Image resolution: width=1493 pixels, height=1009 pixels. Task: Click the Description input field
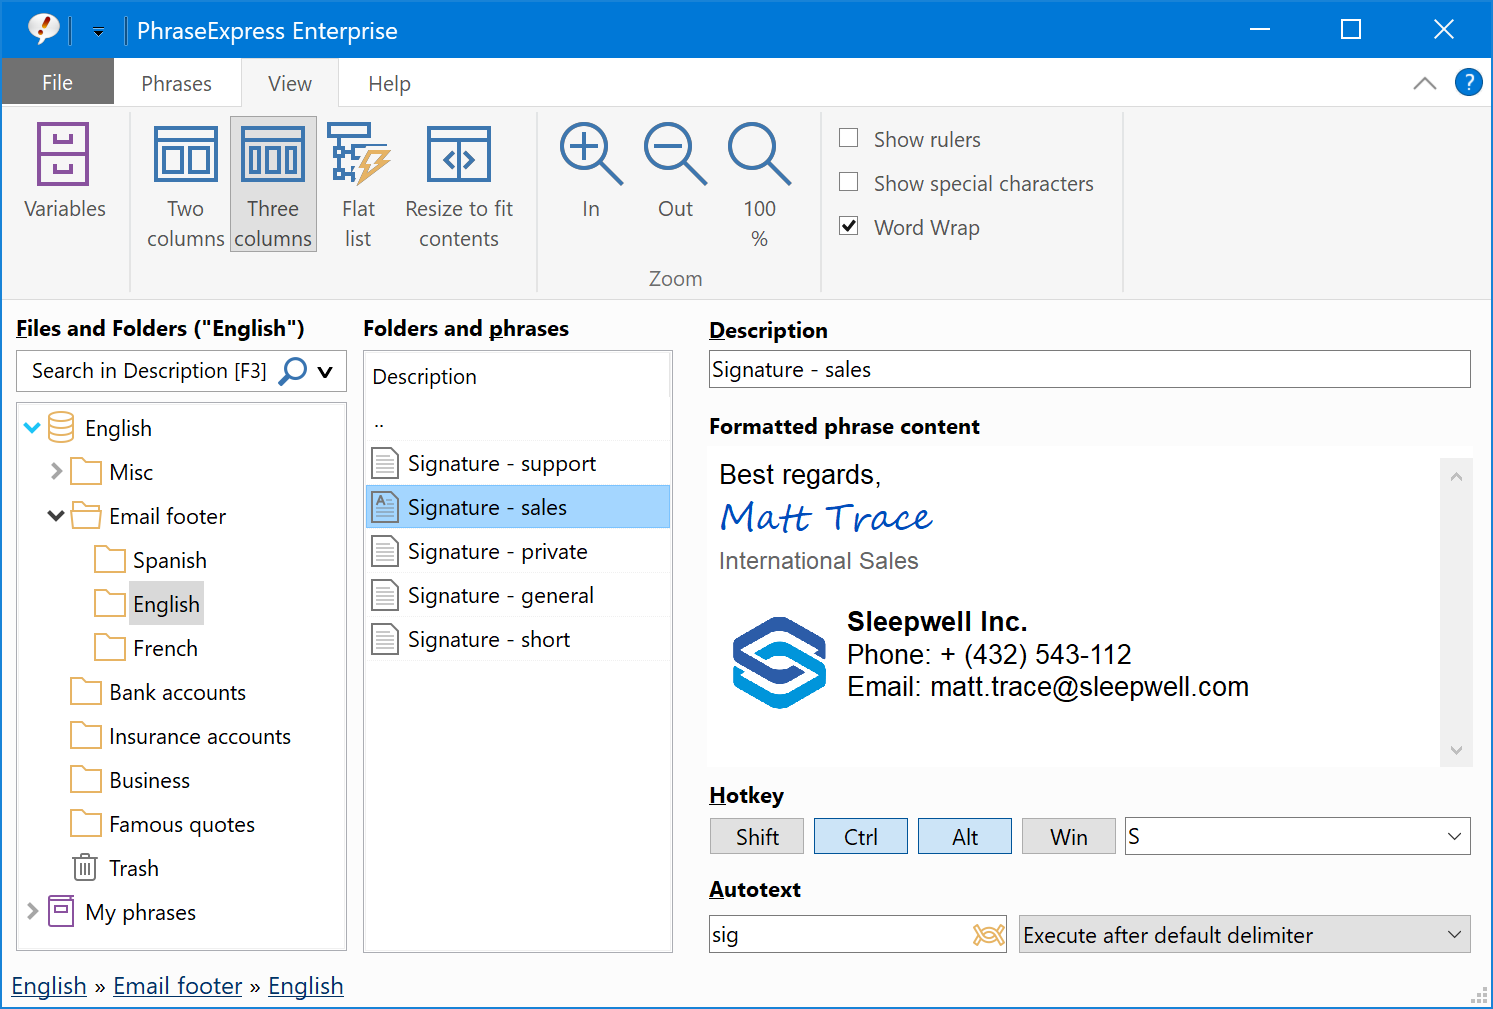1089,369
